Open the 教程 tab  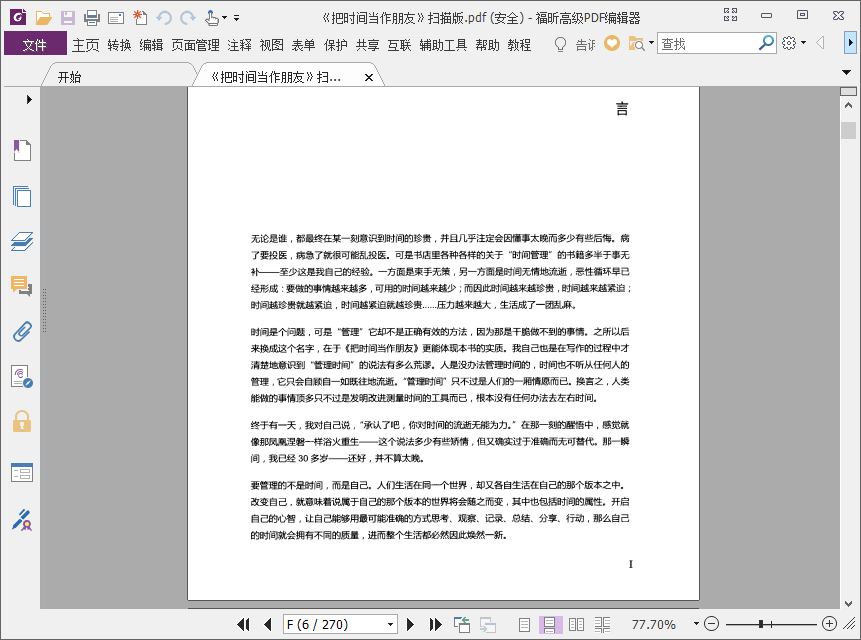tap(519, 45)
